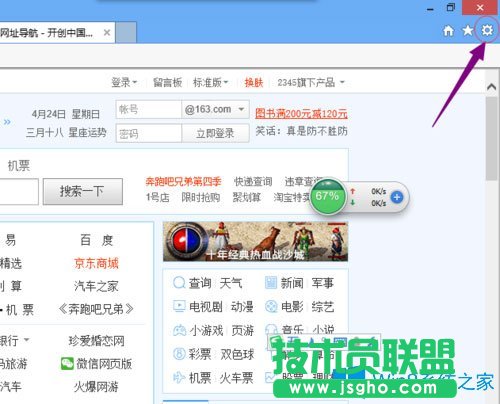Open the browser Tools gear menu

pyautogui.click(x=487, y=31)
